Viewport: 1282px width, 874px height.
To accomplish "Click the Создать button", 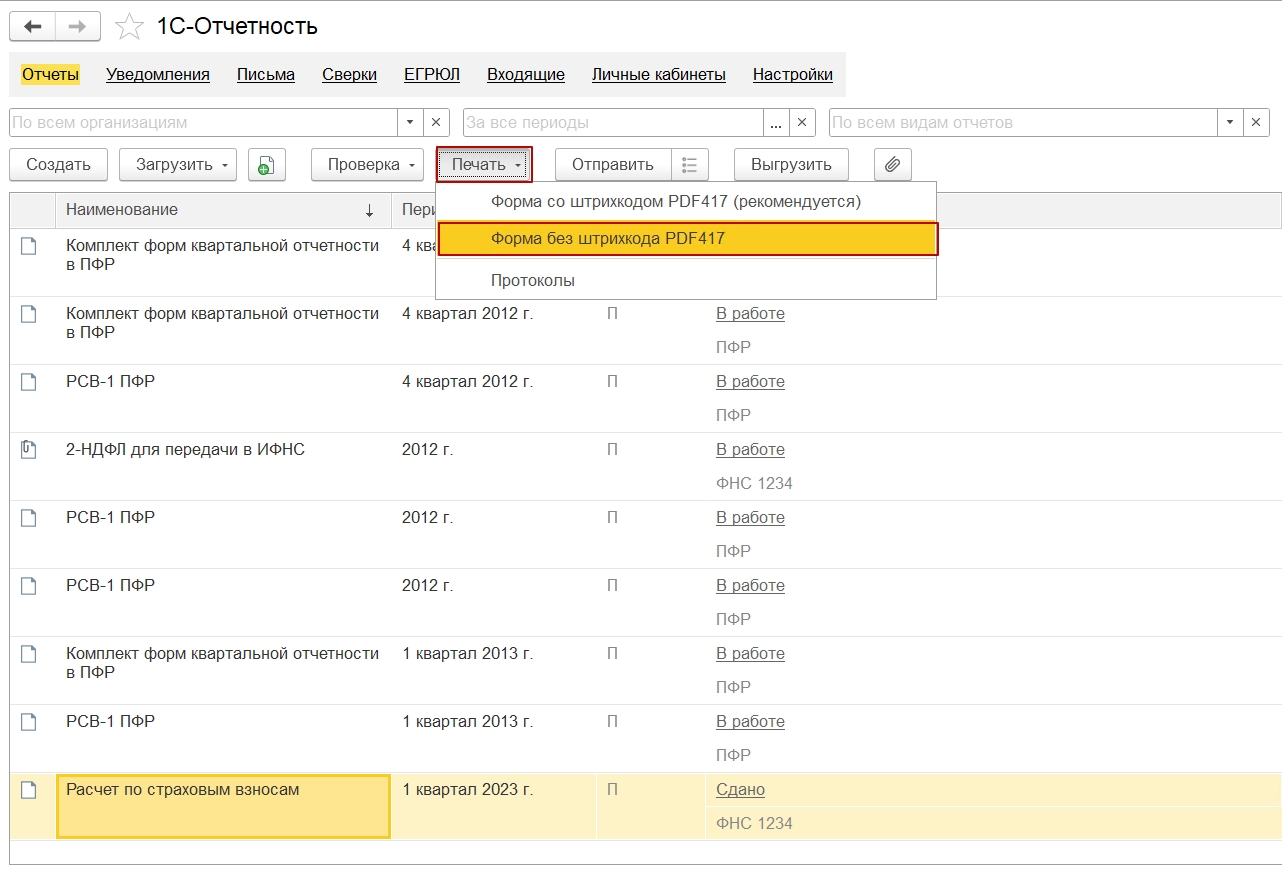I will pyautogui.click(x=59, y=165).
